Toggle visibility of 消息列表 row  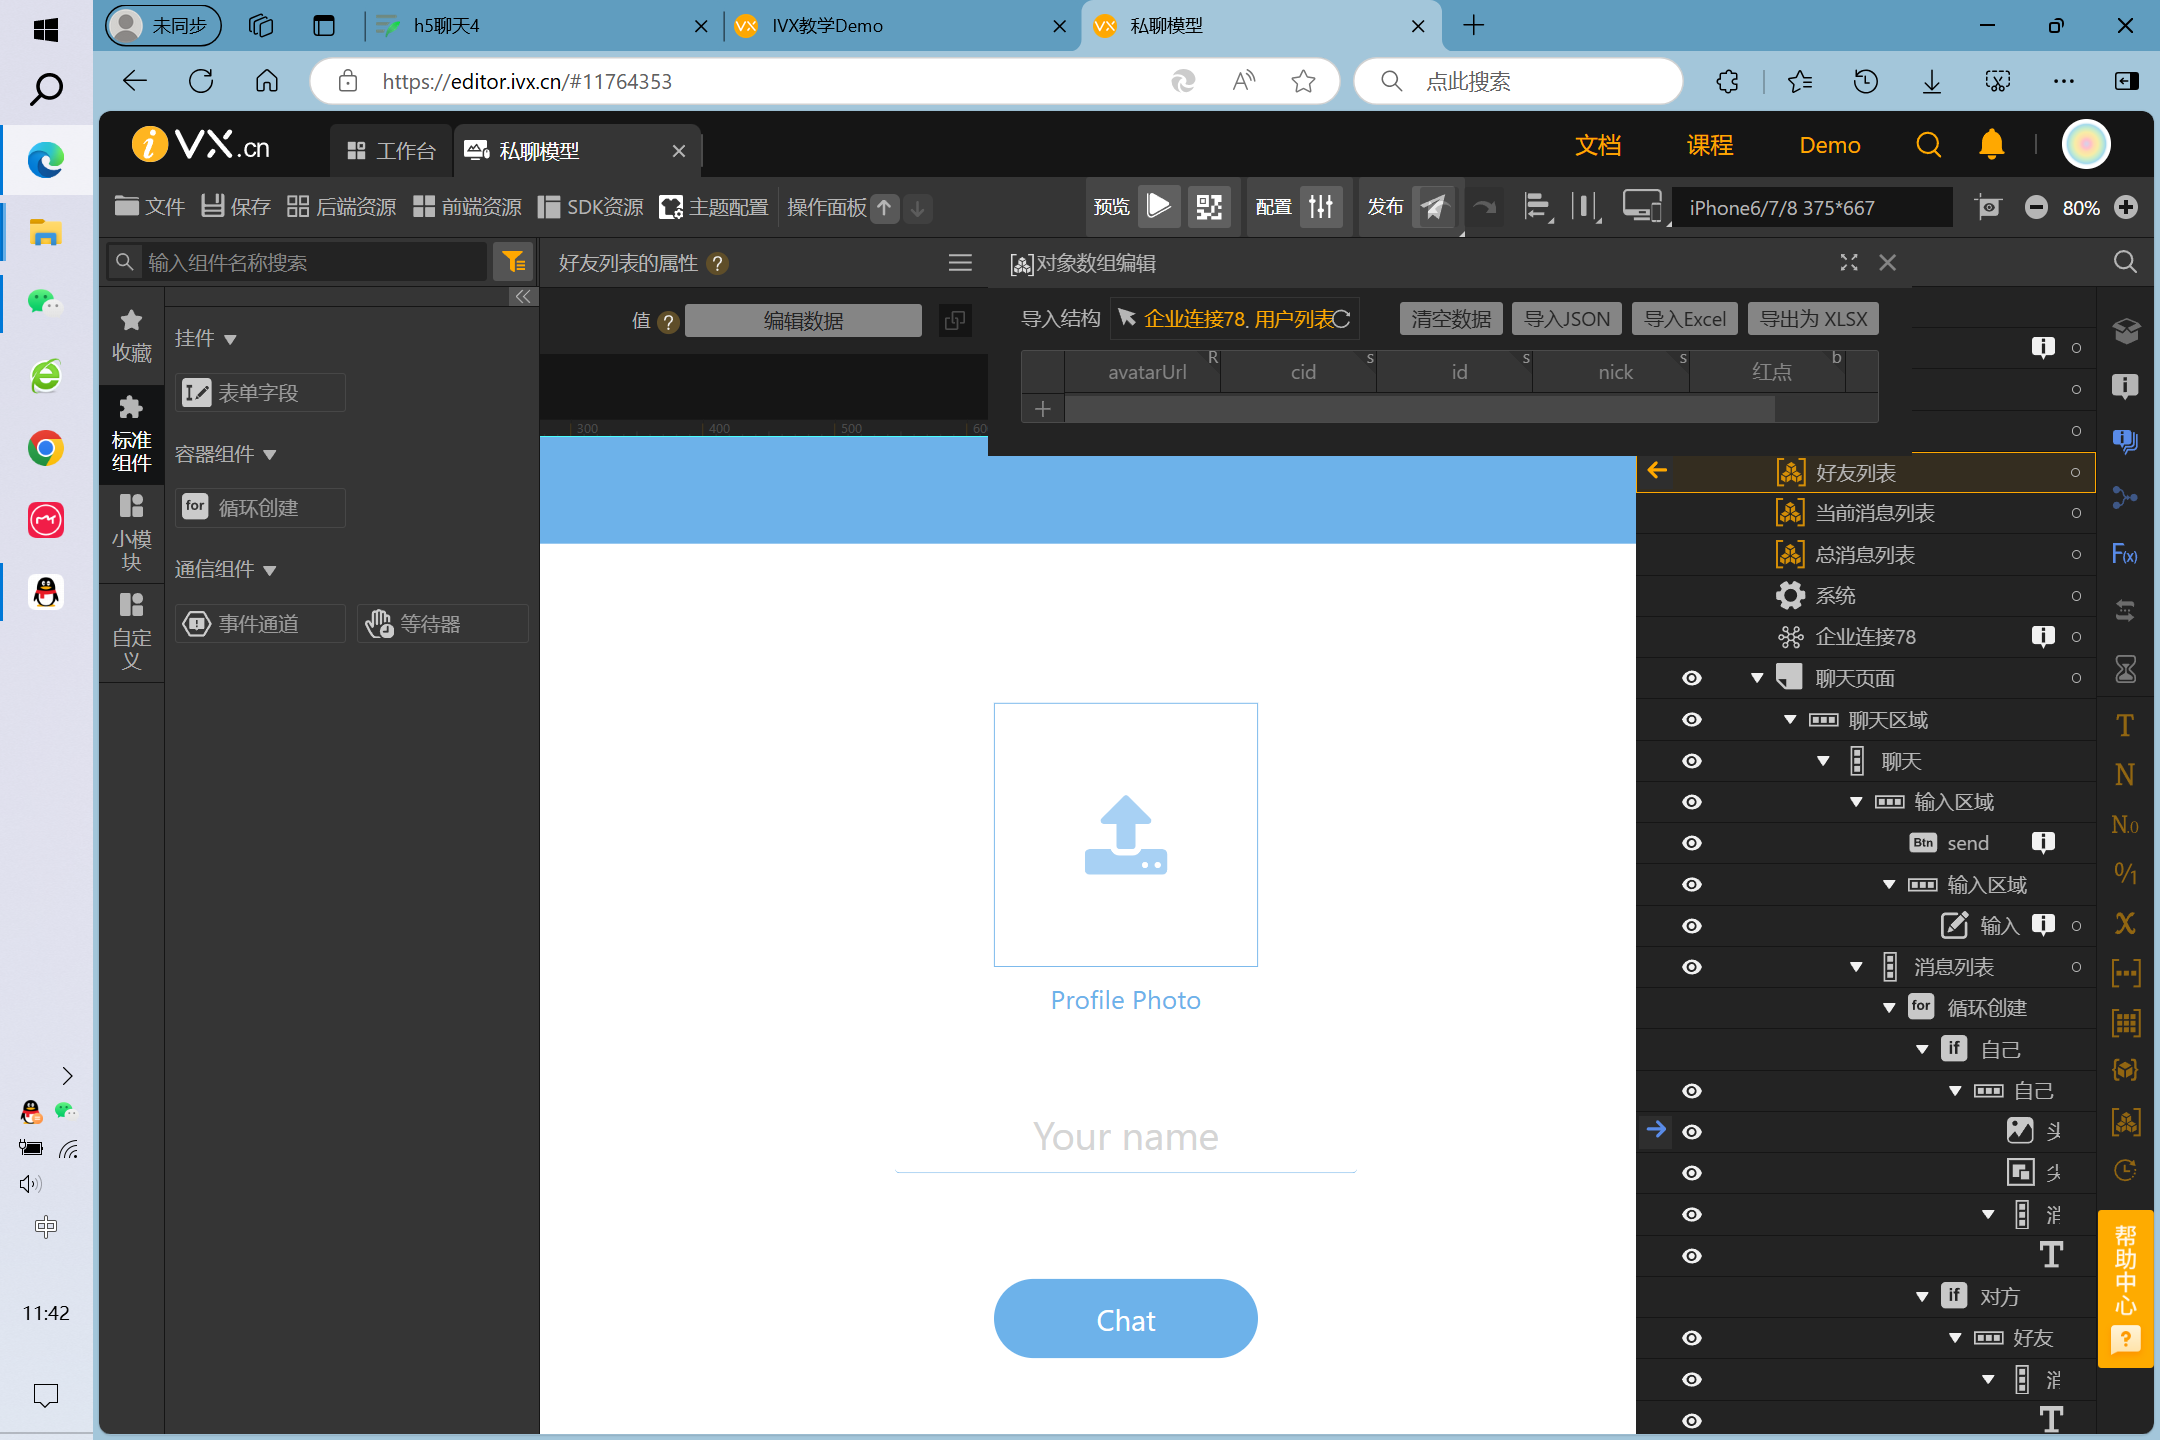tap(1691, 967)
